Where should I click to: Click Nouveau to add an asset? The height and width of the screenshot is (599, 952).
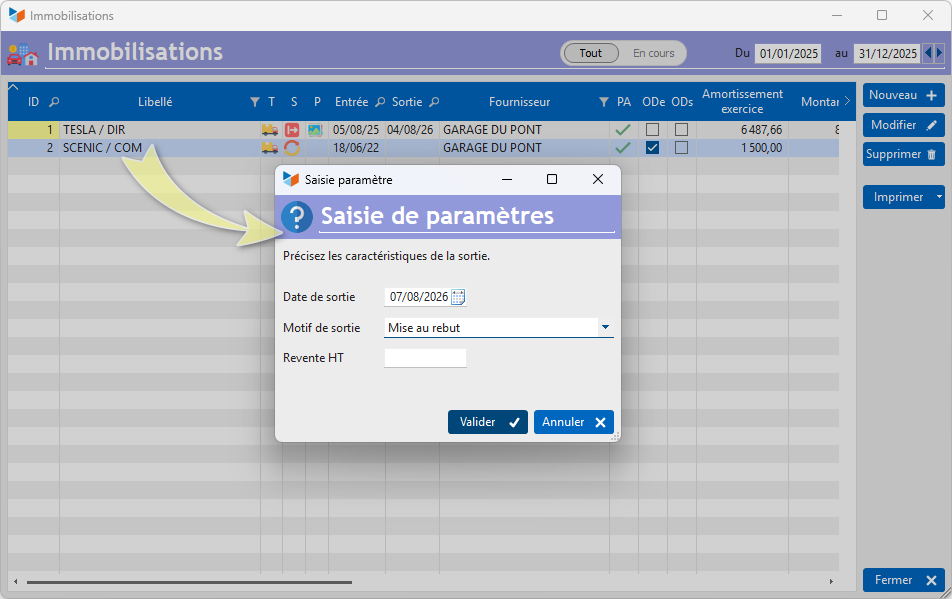tap(903, 95)
